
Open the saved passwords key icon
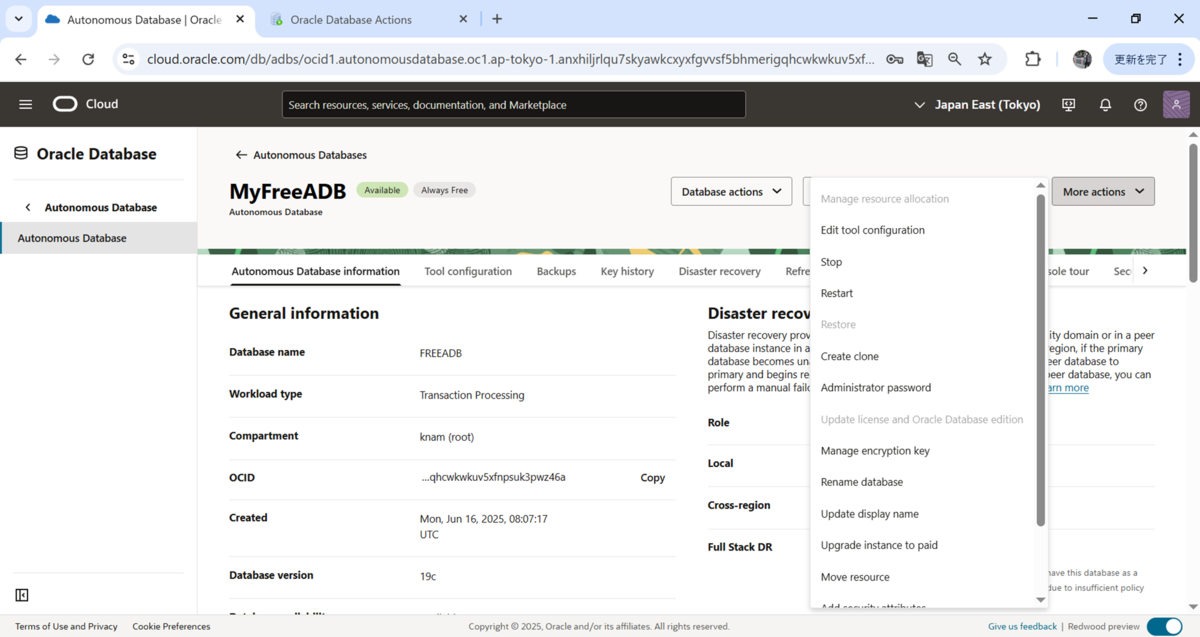[895, 59]
